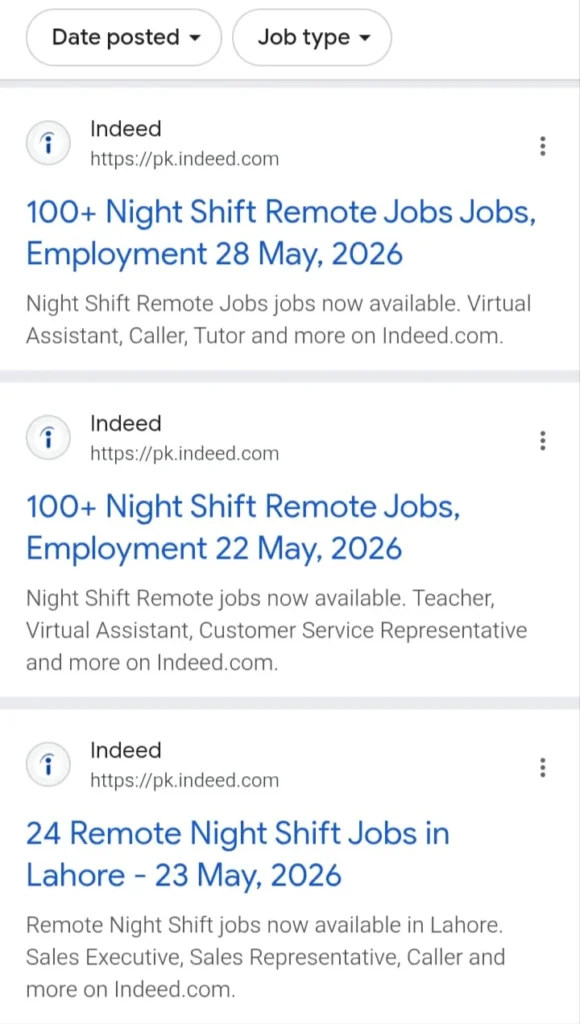Click snippet mentioning Sales Executive, Sales Representative
This screenshot has width=580, height=1024.
point(265,957)
